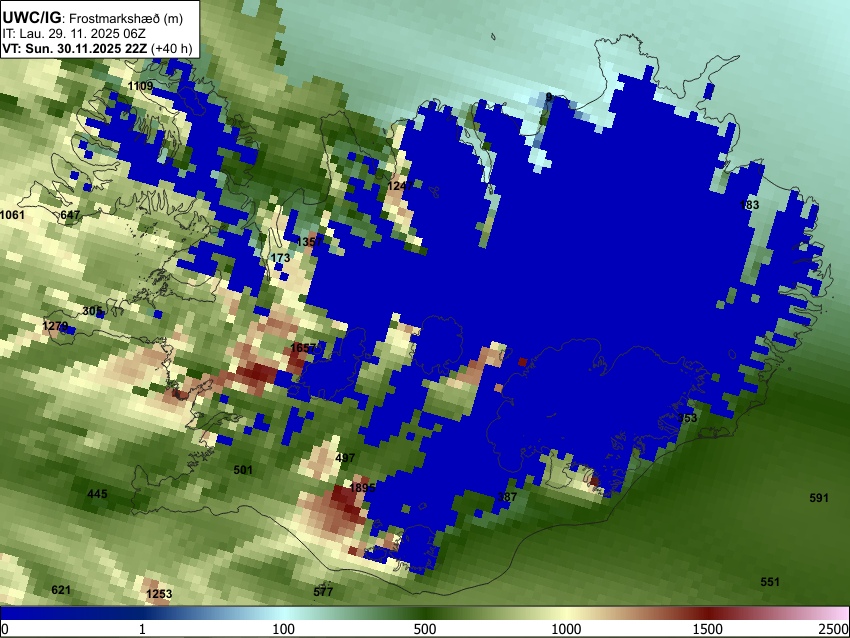Click the map value "591"
The image size is (850, 638).
pyautogui.click(x=819, y=498)
